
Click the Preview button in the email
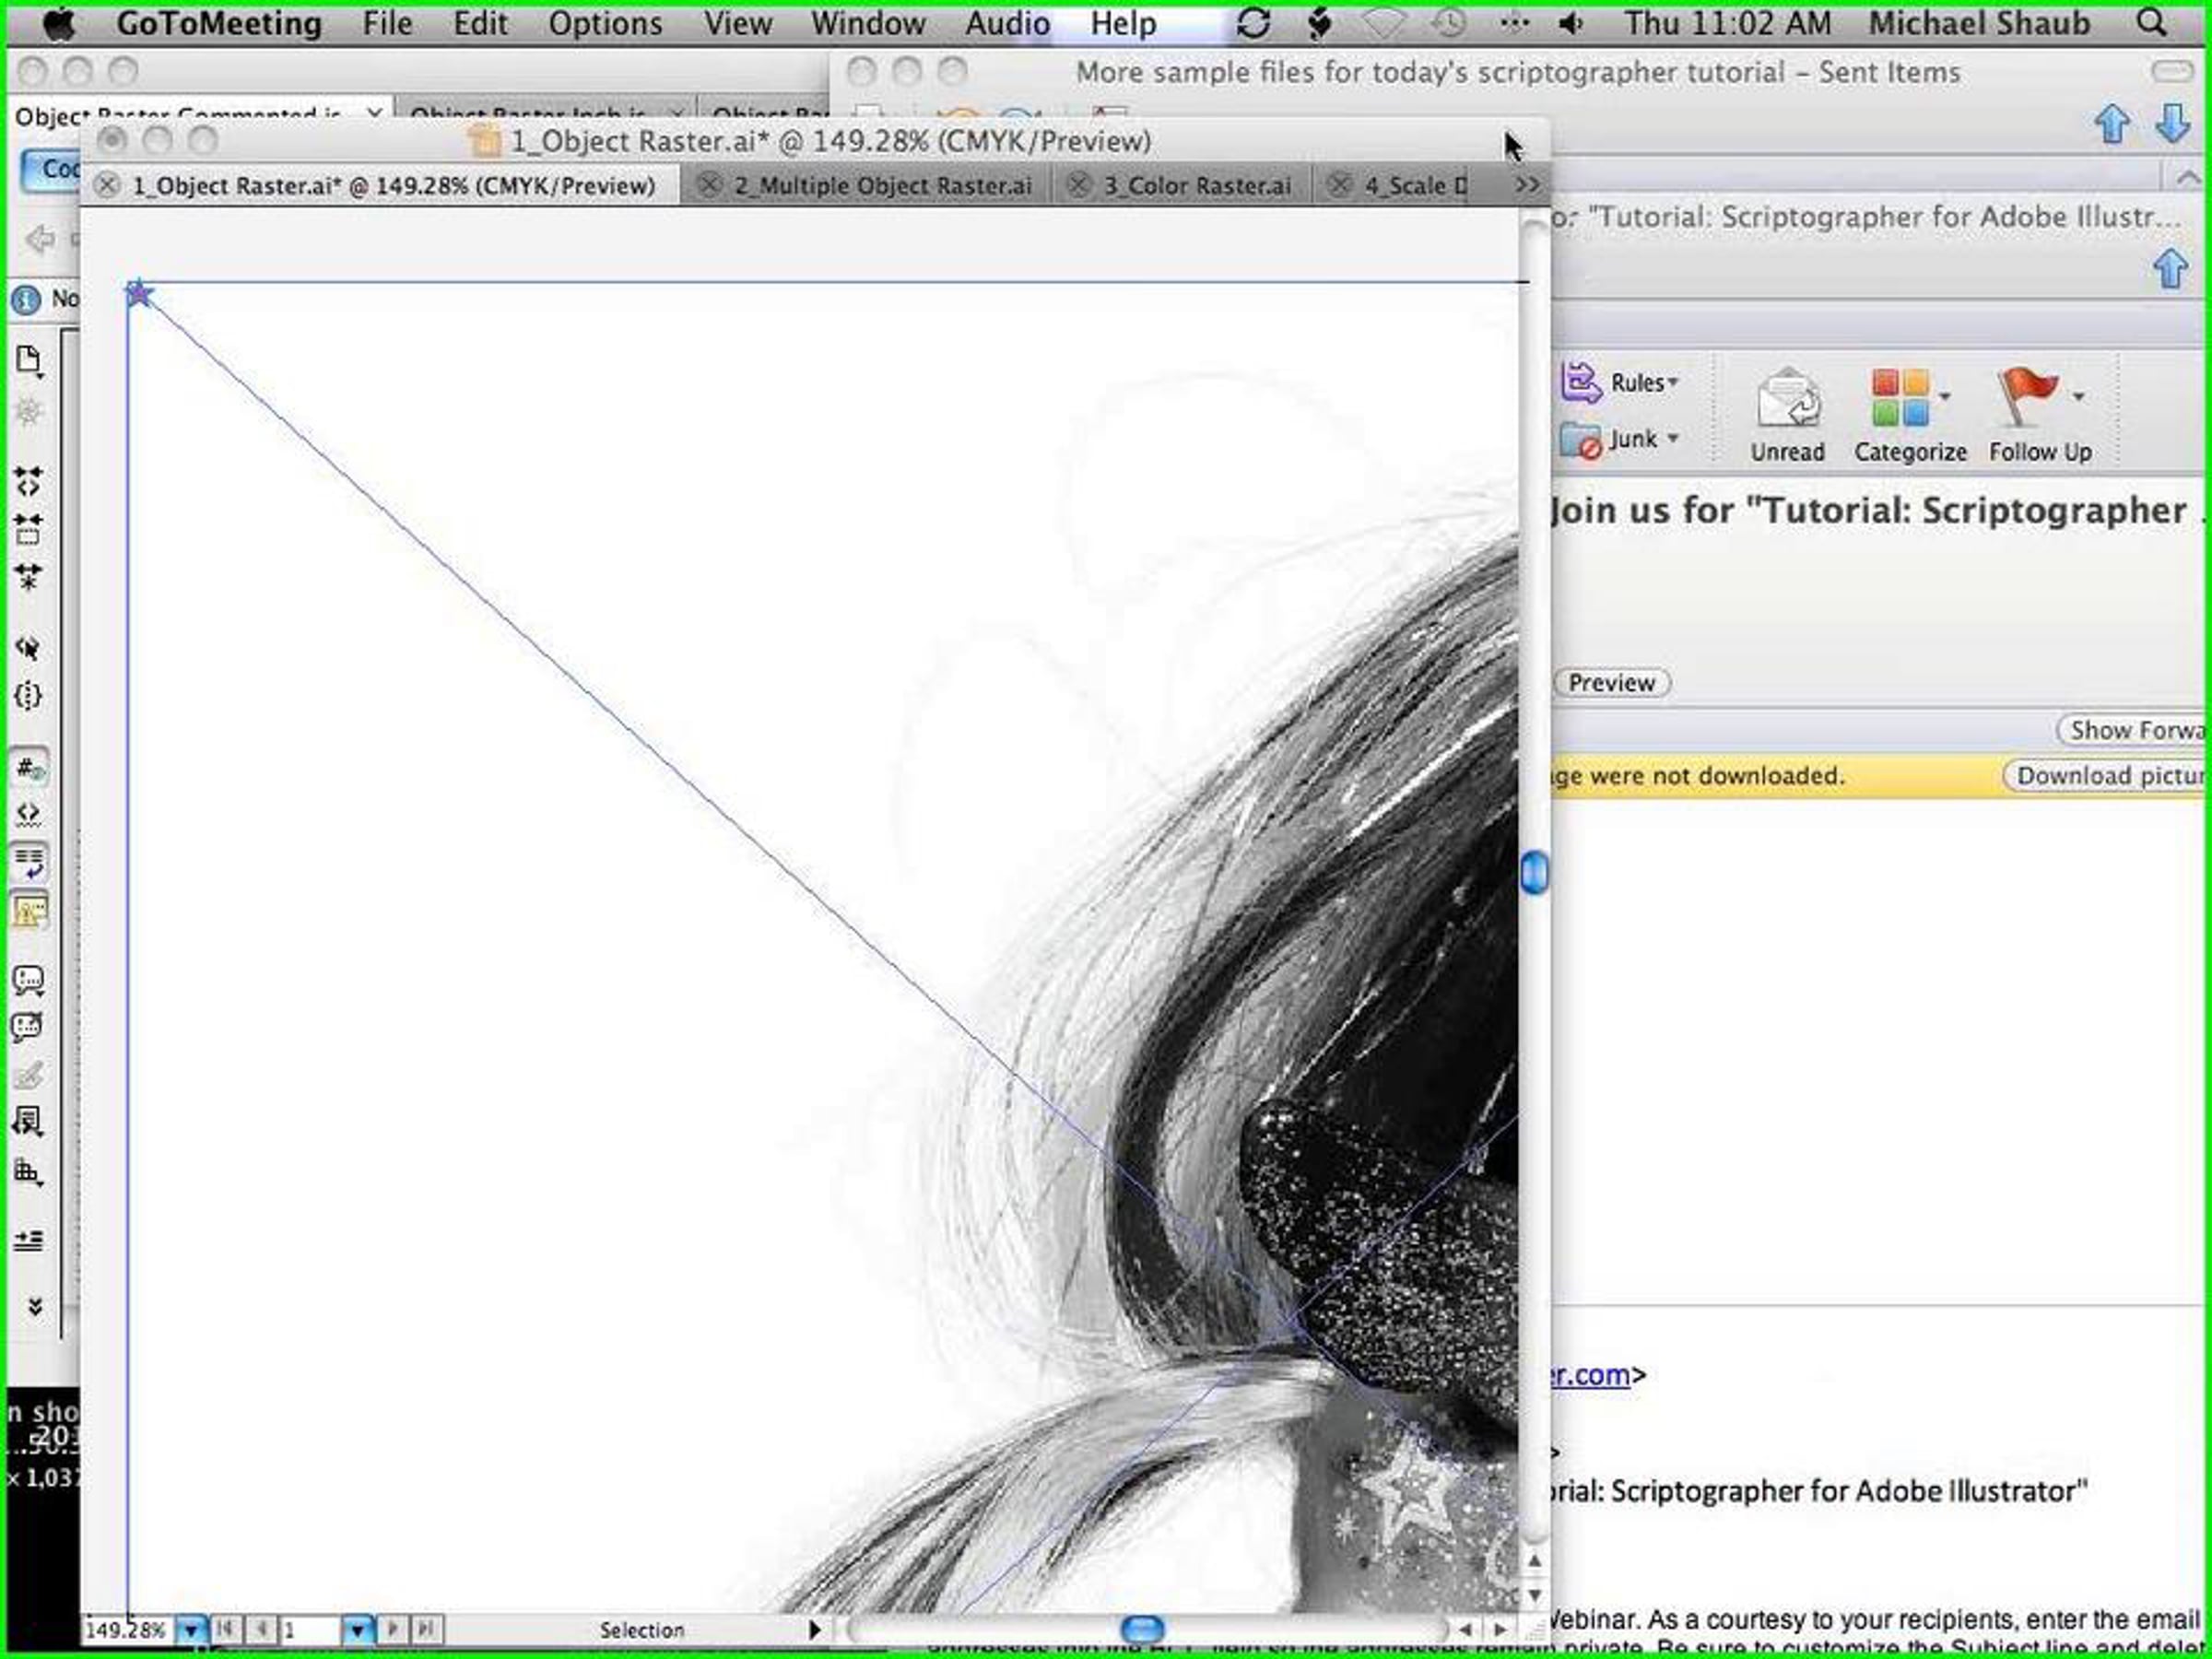point(1610,683)
